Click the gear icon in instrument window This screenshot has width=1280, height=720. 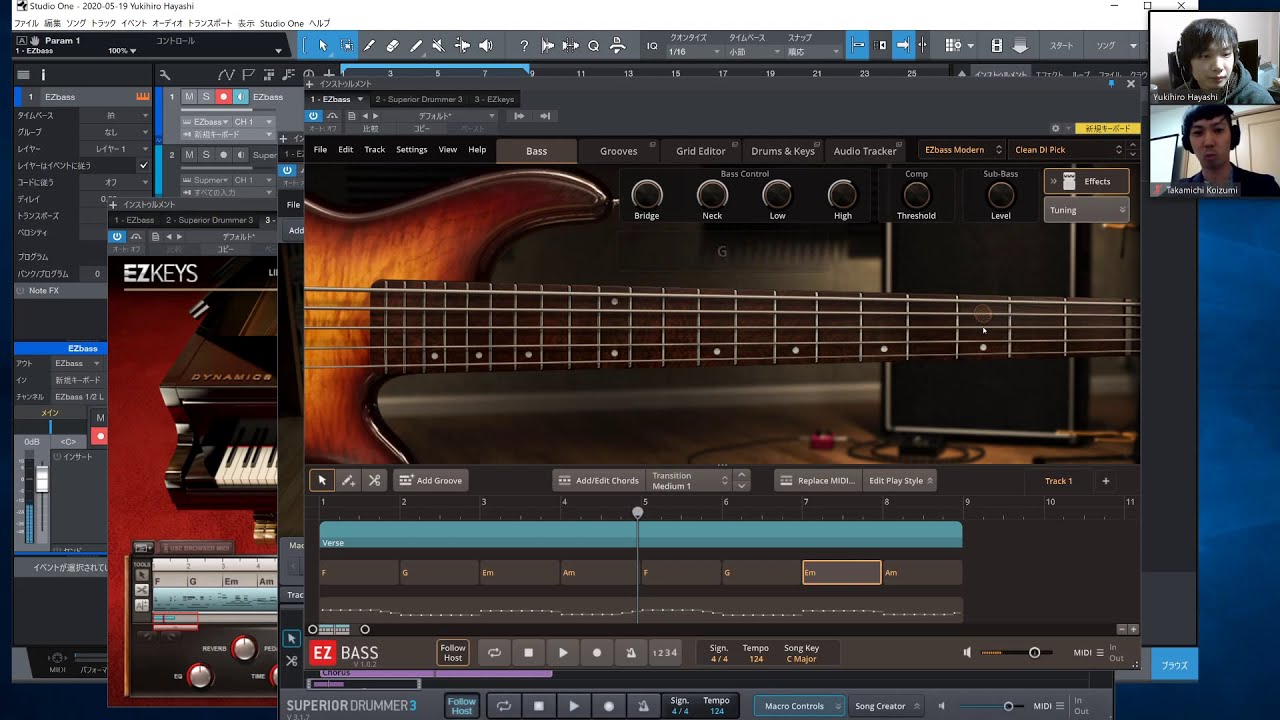pos(1055,128)
